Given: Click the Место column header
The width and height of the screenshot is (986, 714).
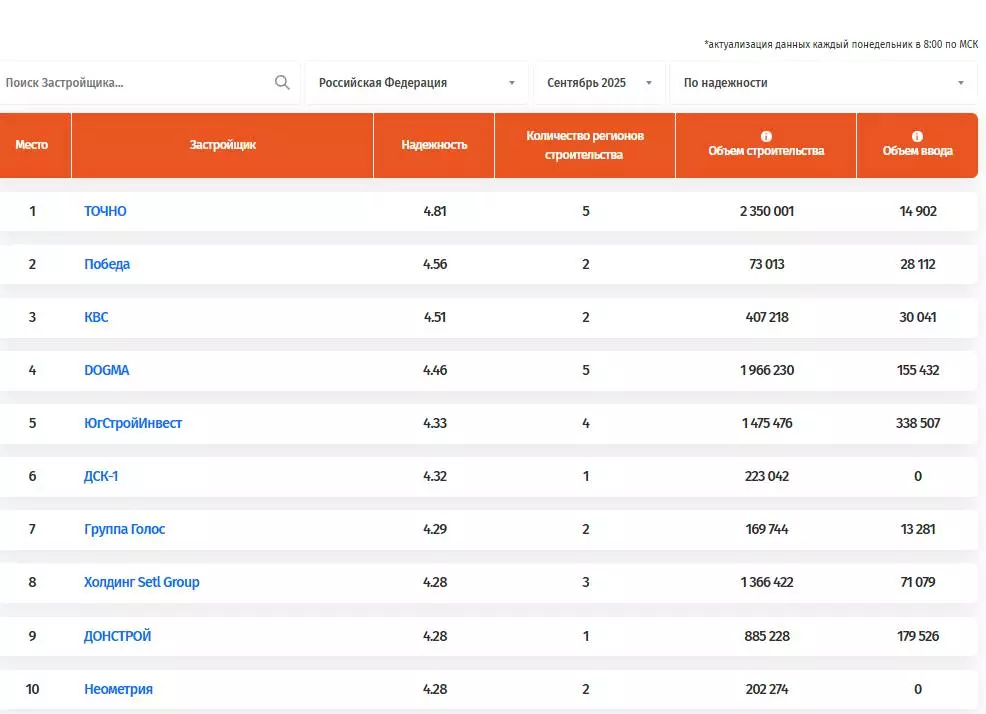Looking at the screenshot, I should click(31, 145).
